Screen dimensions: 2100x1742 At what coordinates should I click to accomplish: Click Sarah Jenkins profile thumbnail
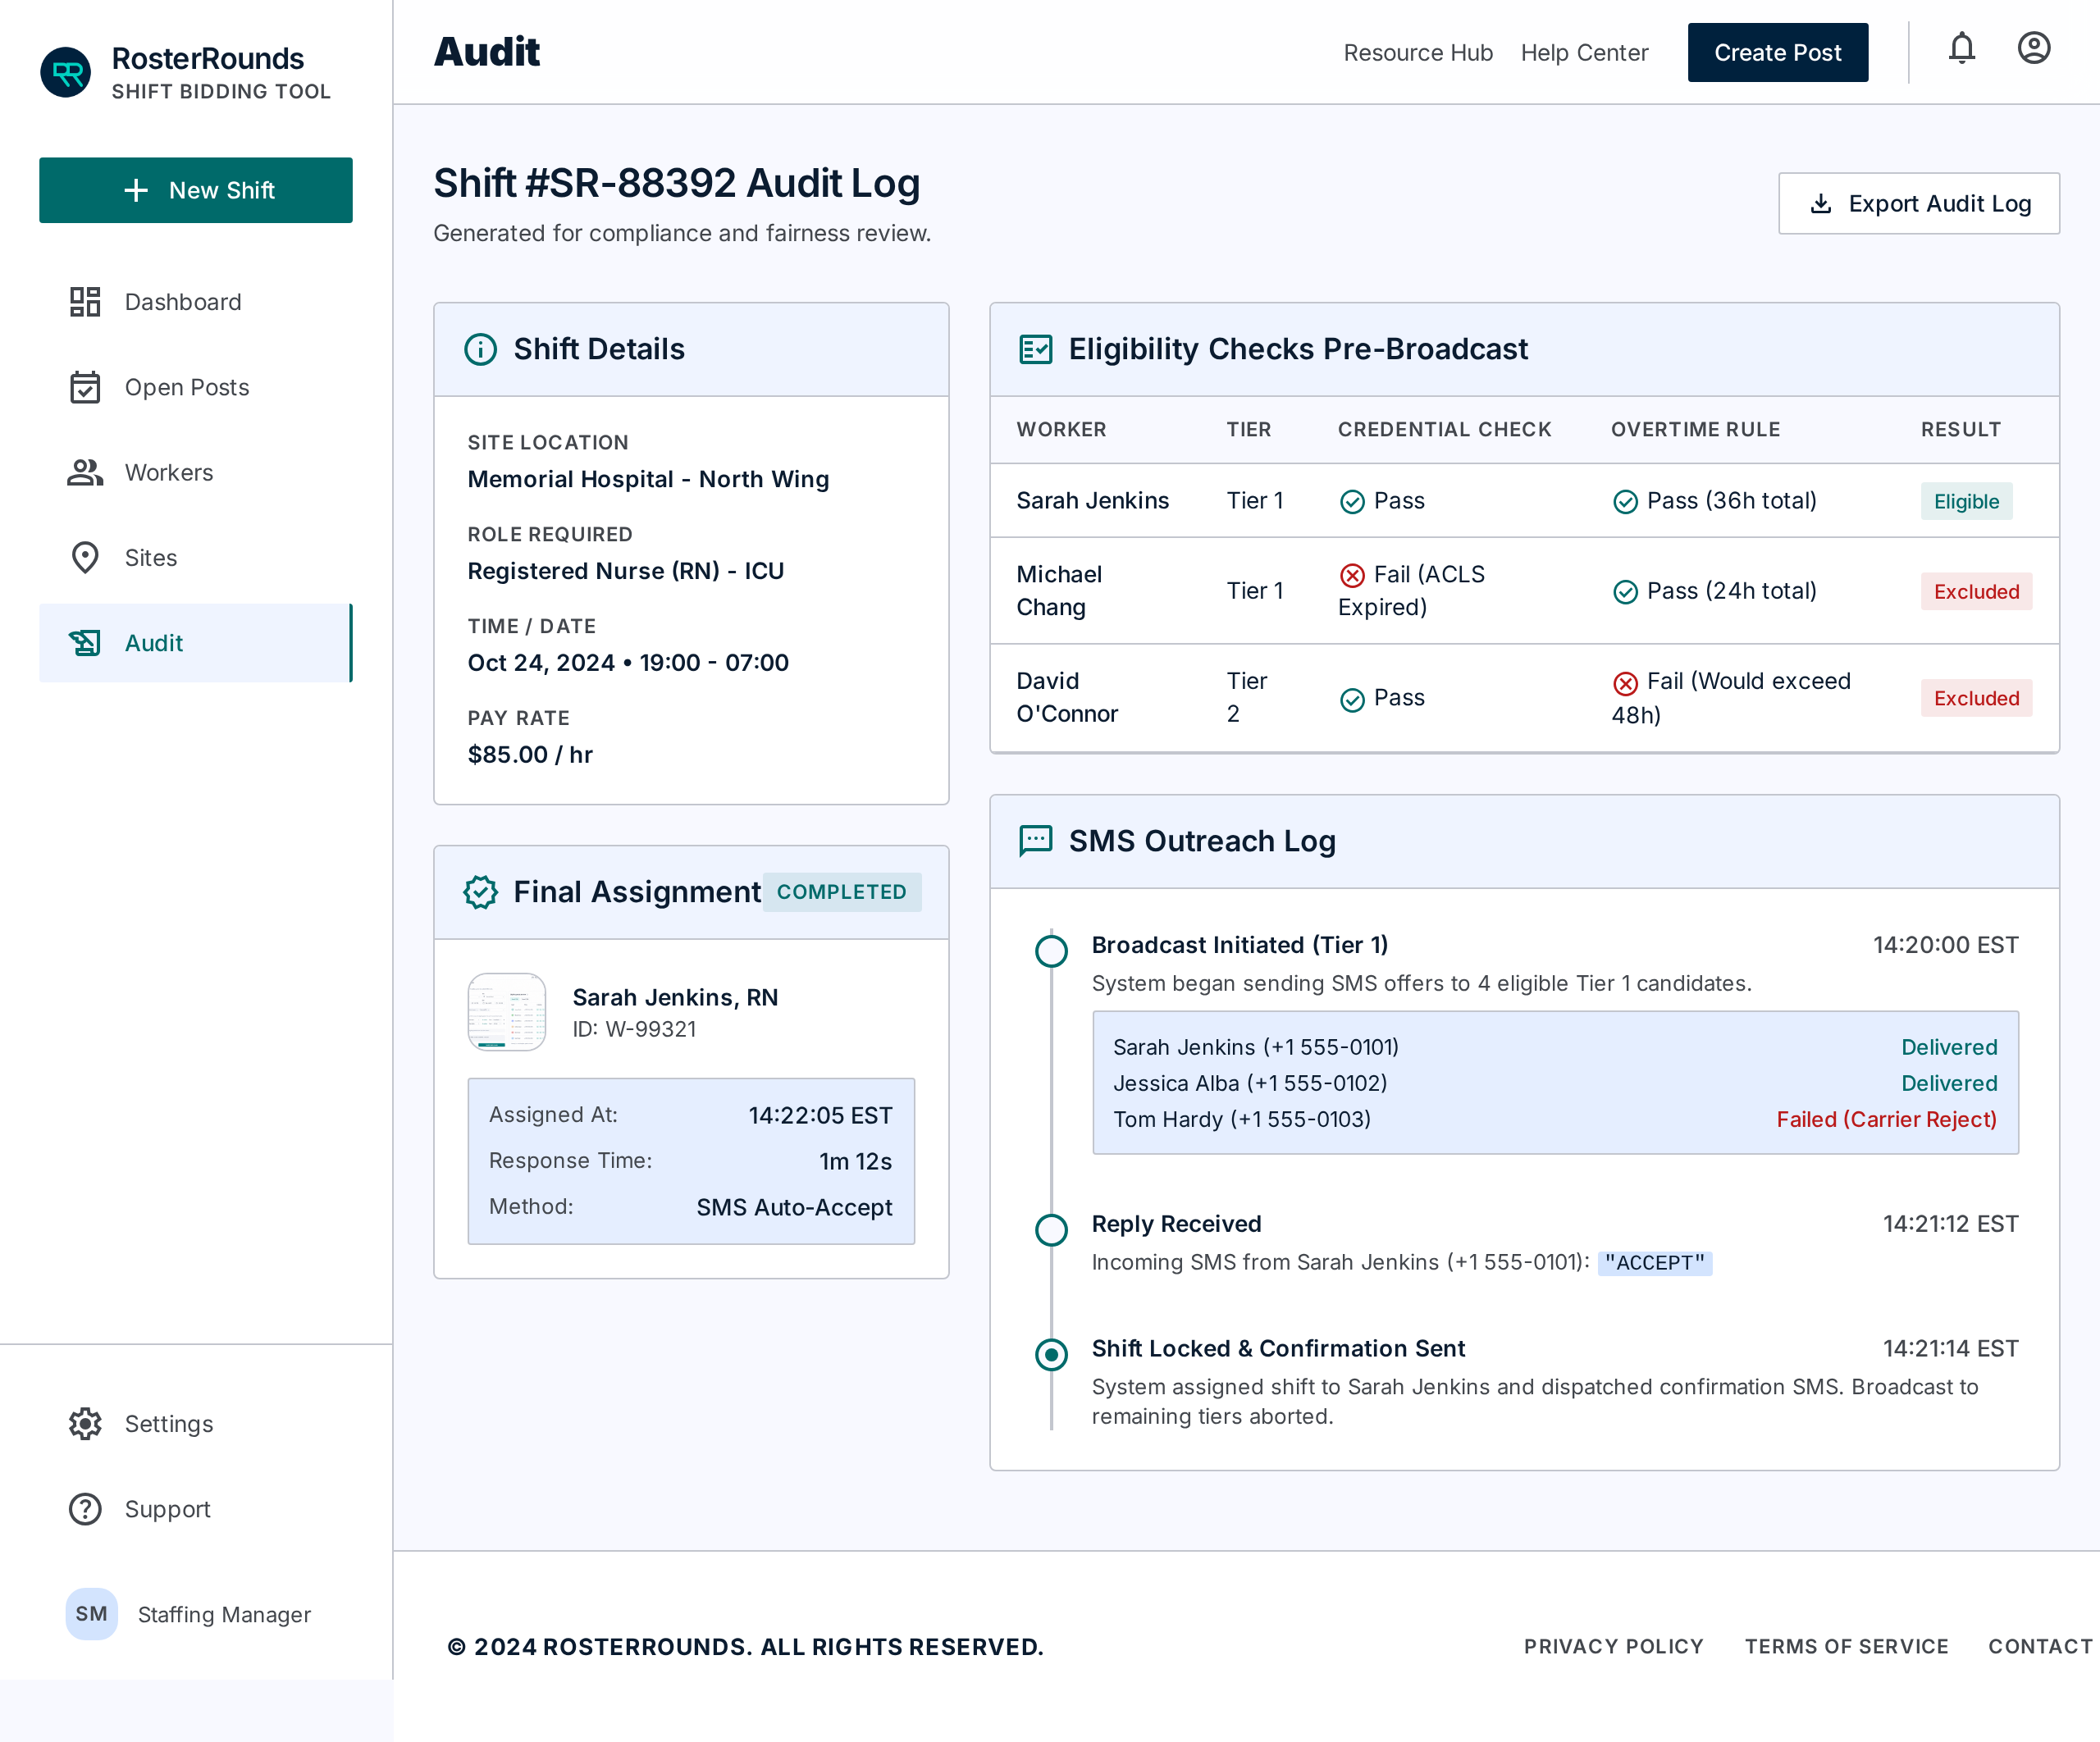pyautogui.click(x=507, y=1012)
